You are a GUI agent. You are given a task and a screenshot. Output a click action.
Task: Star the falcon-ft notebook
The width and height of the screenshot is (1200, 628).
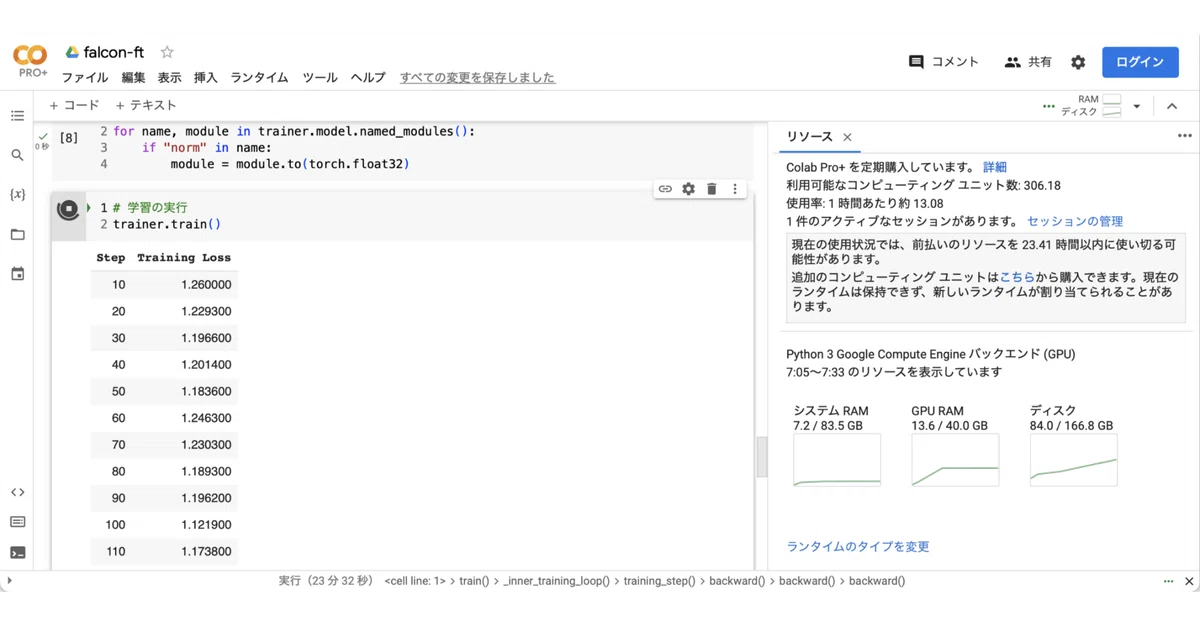(x=167, y=52)
